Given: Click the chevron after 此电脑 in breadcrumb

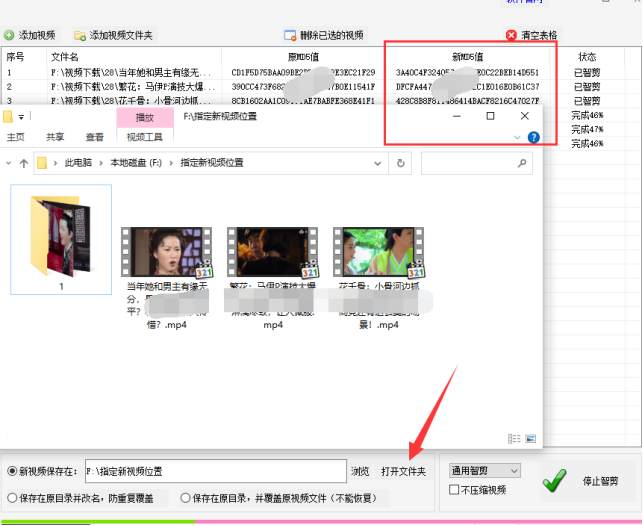Looking at the screenshot, I should pos(101,164).
